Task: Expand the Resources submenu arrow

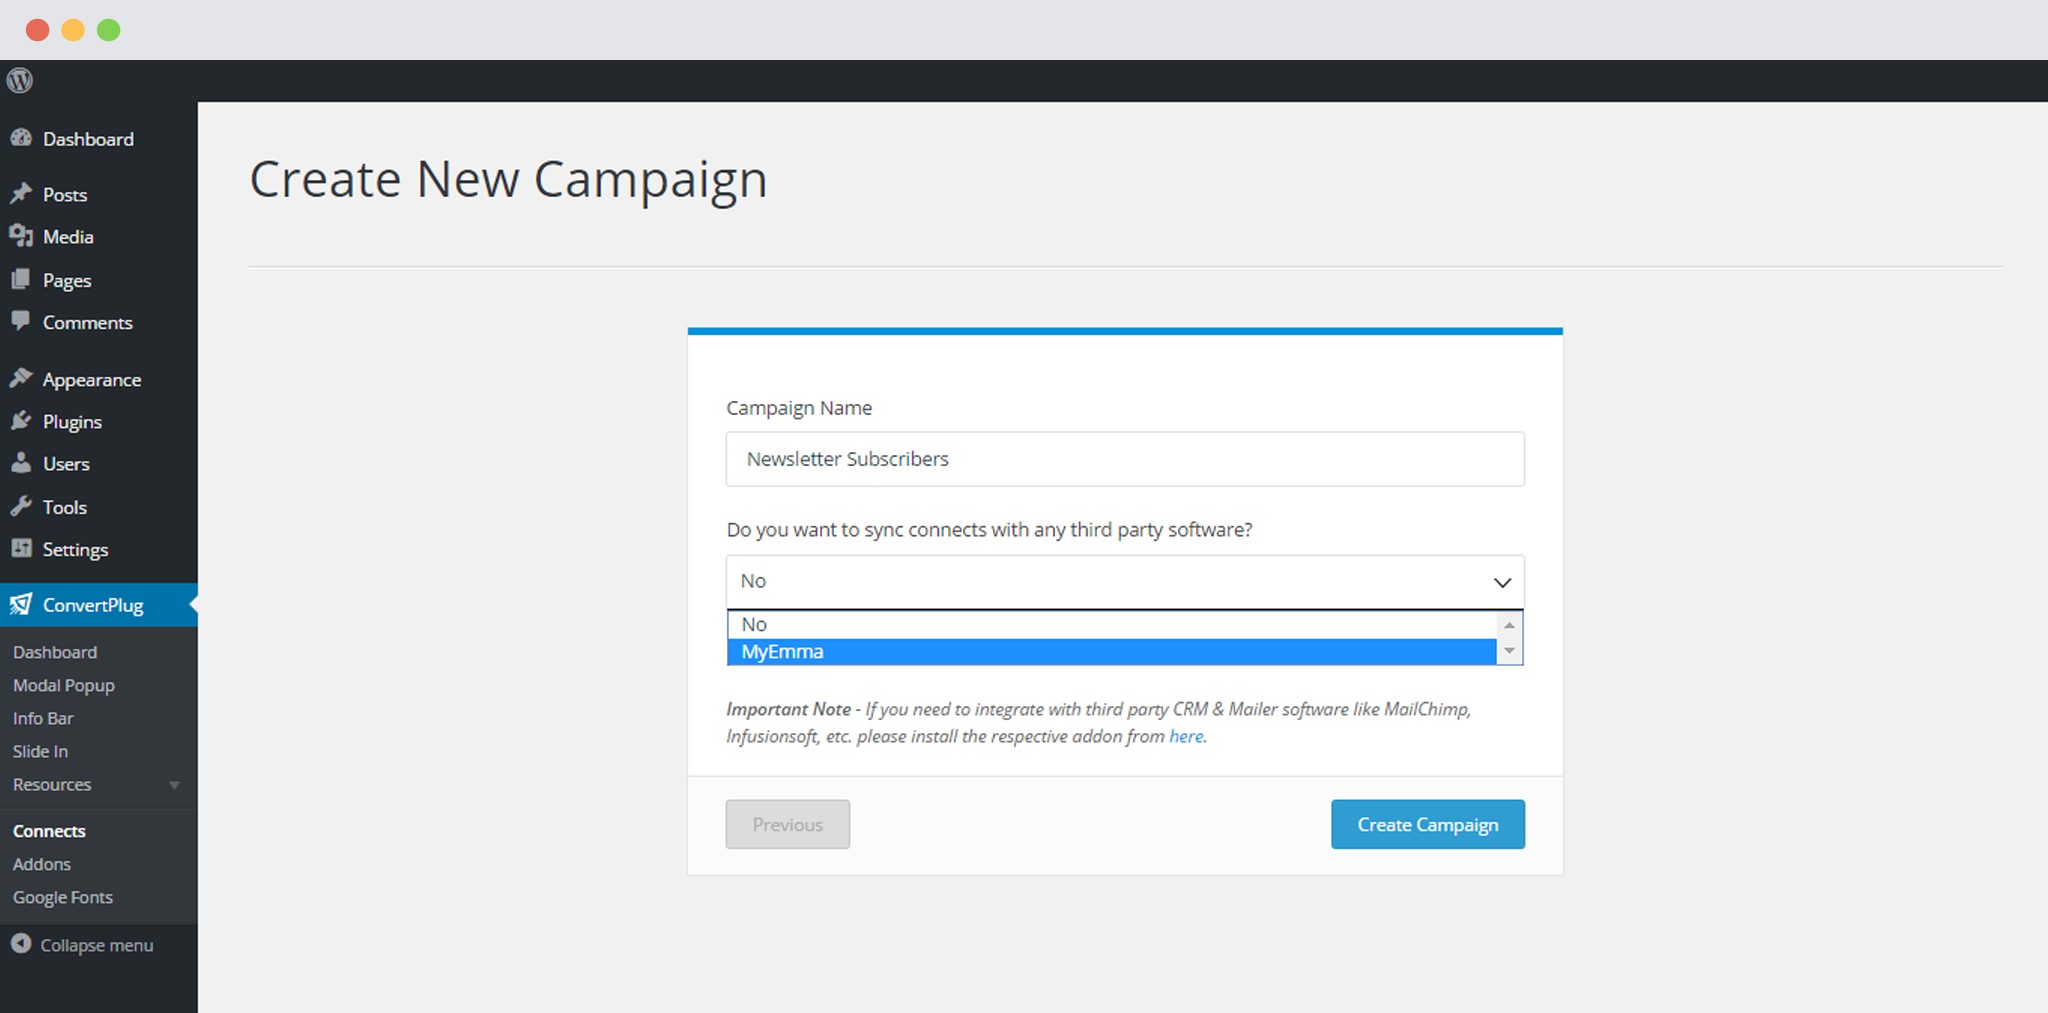Action: pos(175,785)
